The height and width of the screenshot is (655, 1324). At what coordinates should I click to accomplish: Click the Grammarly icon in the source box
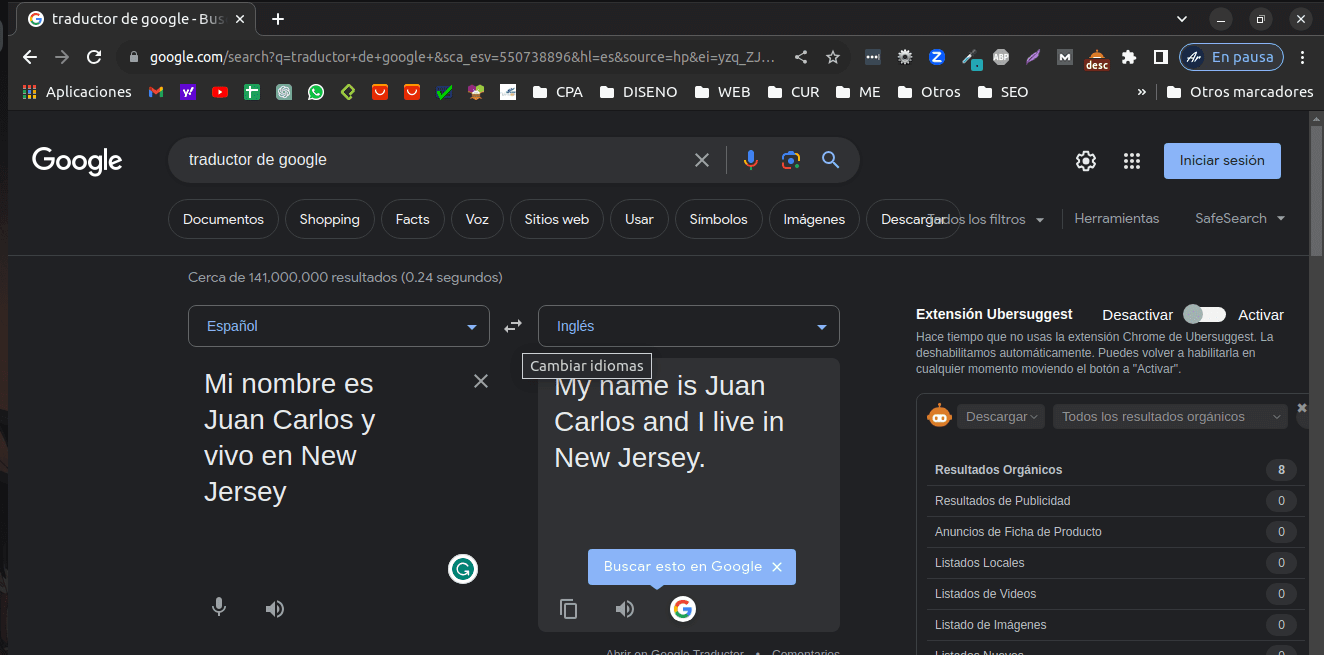[463, 569]
